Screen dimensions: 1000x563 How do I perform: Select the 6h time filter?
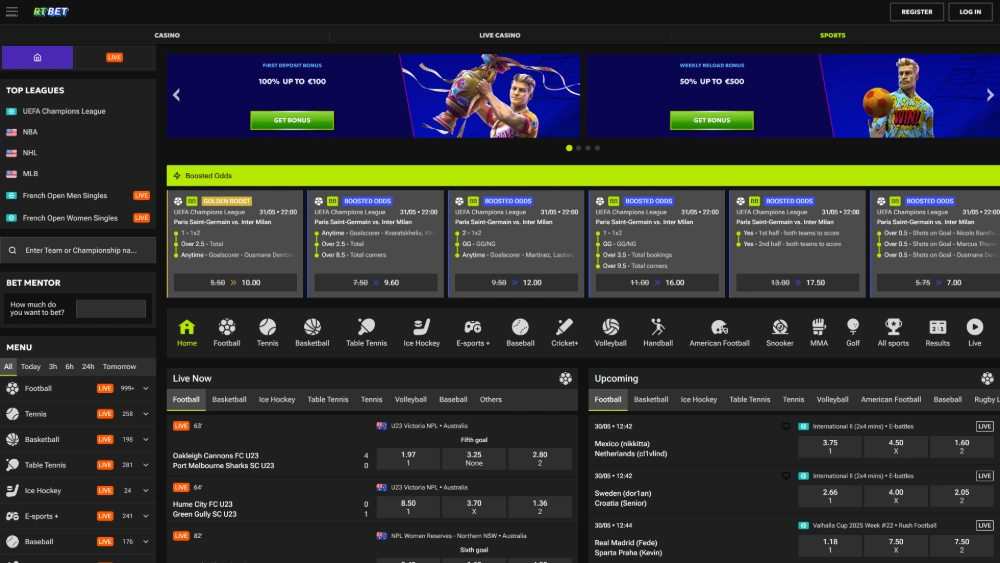point(70,367)
